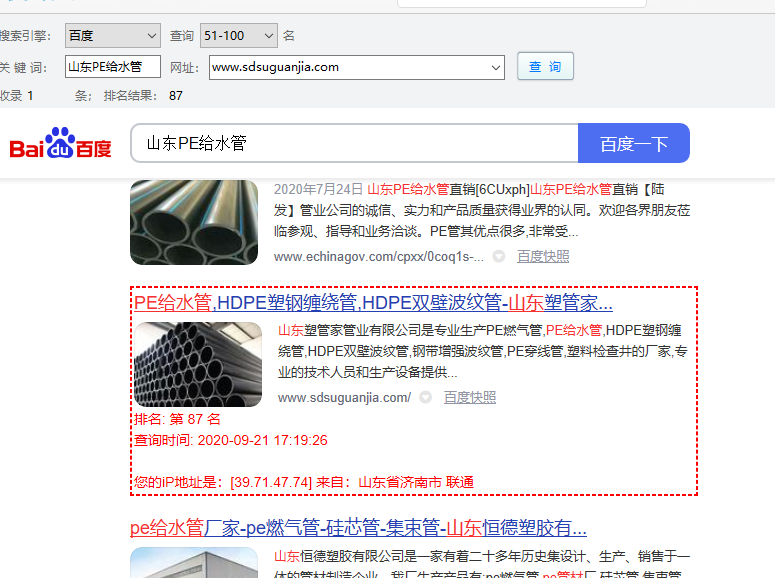Screen dimensions: 775x578
Task: Click the 排名: 第 87 名 text
Action: [177, 419]
